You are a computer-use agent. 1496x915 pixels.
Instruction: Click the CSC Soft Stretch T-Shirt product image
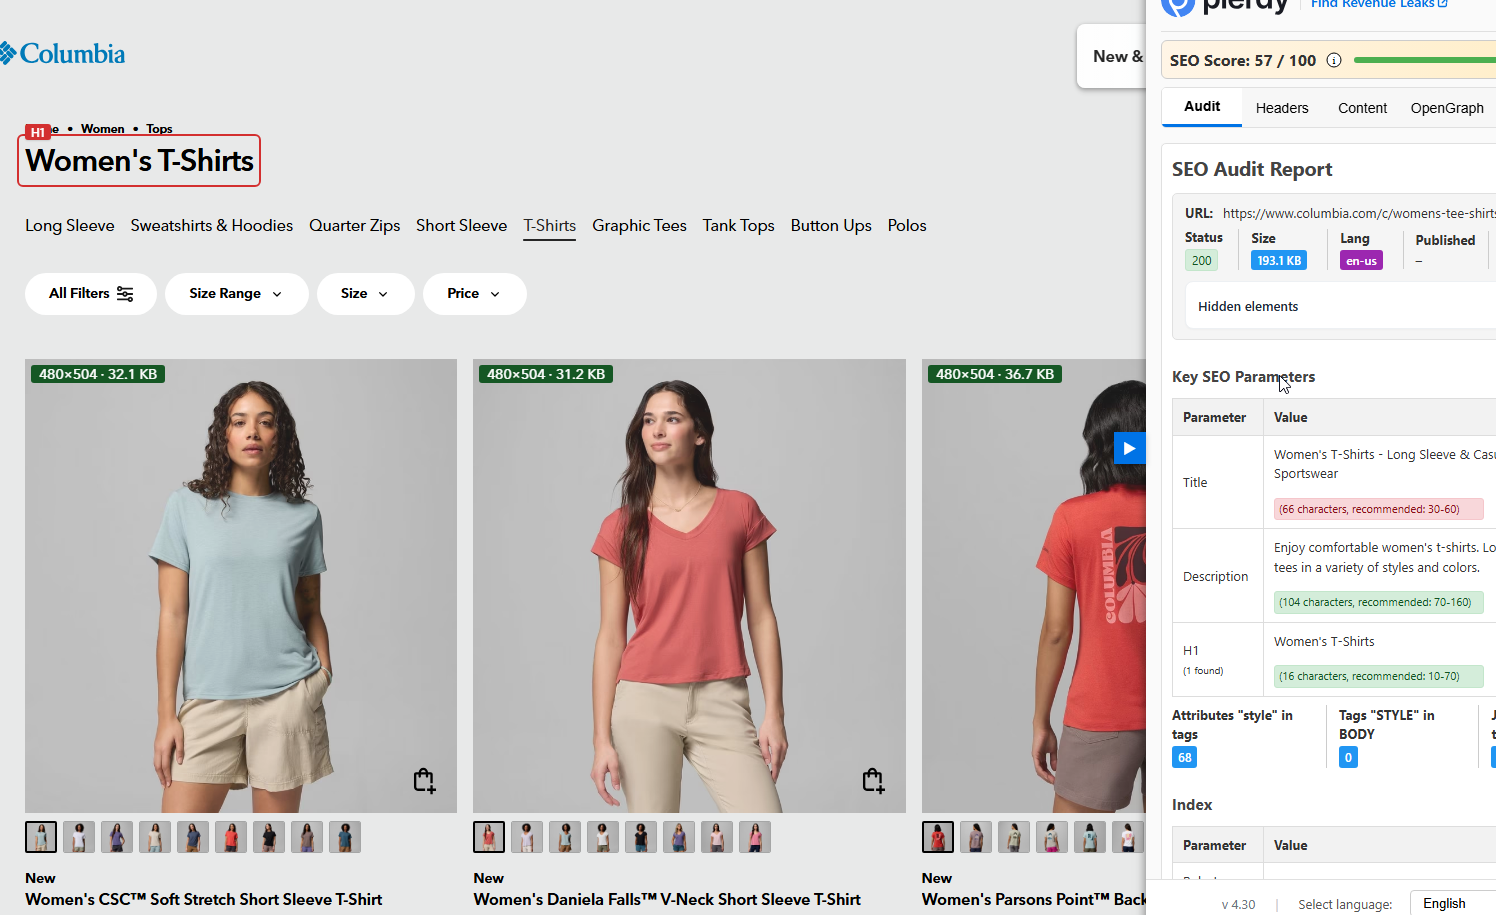[x=241, y=586]
